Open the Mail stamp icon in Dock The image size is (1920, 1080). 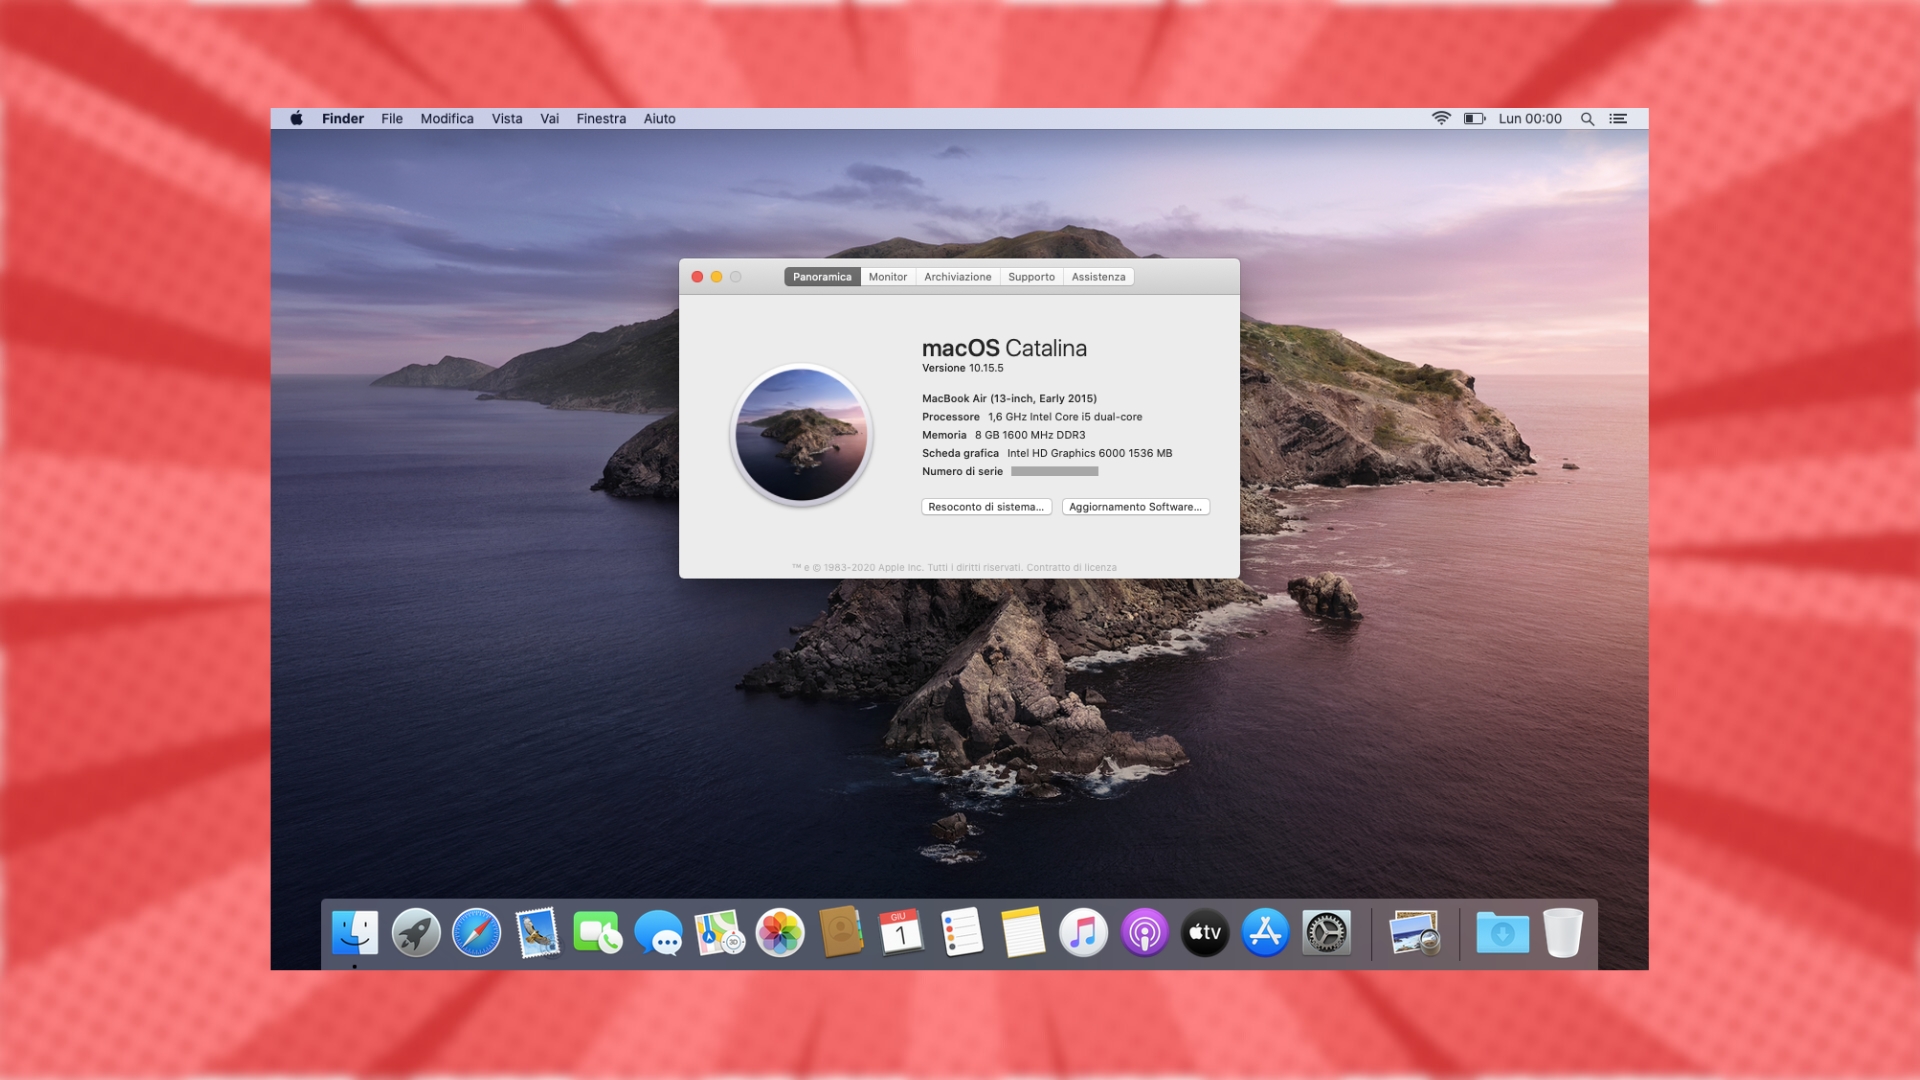click(x=538, y=933)
